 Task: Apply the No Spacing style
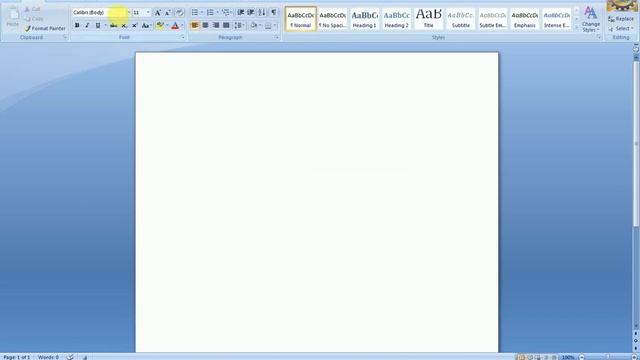coord(333,19)
